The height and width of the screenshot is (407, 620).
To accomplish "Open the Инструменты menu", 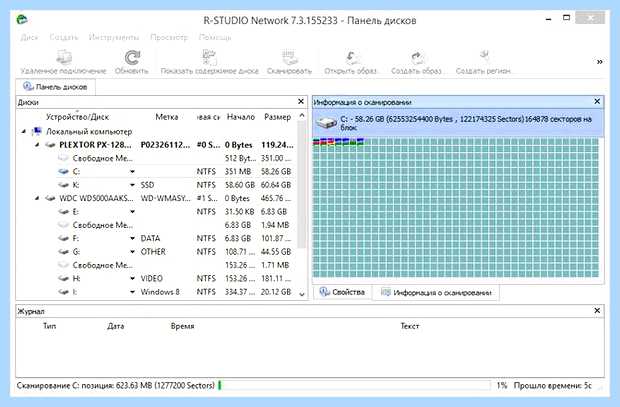I will coord(114,37).
